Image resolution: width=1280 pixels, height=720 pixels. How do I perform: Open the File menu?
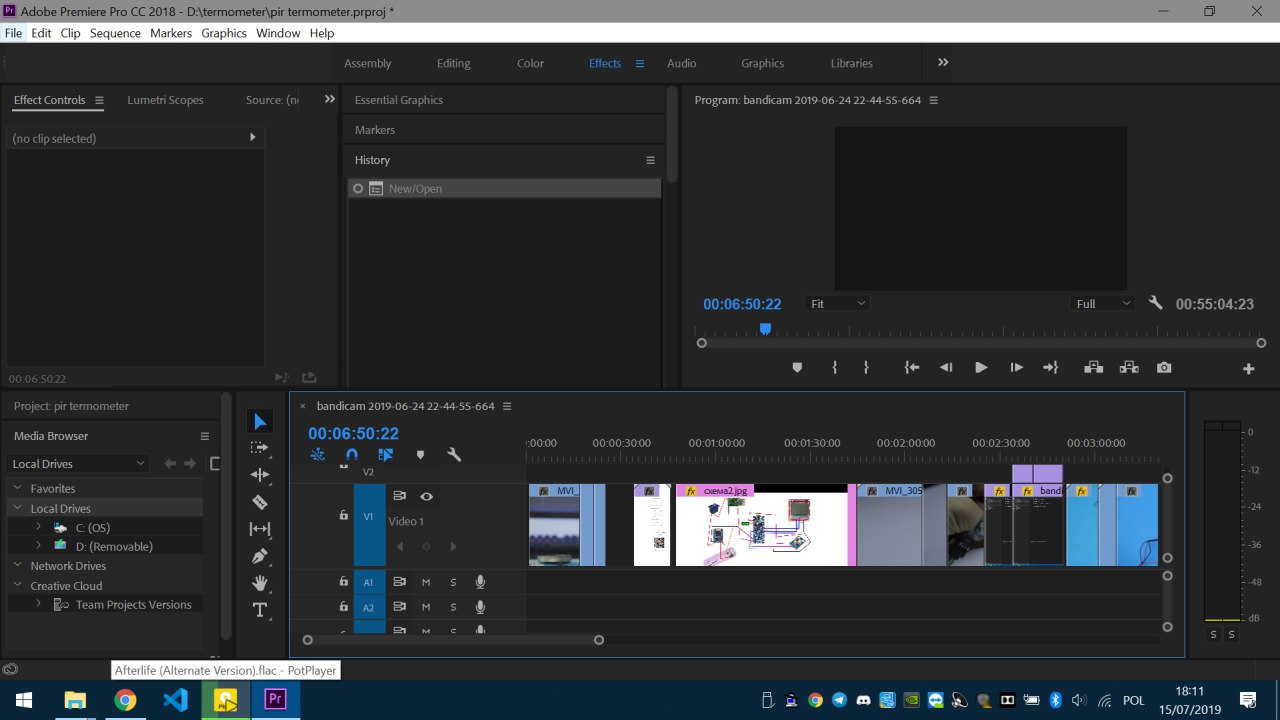13,33
